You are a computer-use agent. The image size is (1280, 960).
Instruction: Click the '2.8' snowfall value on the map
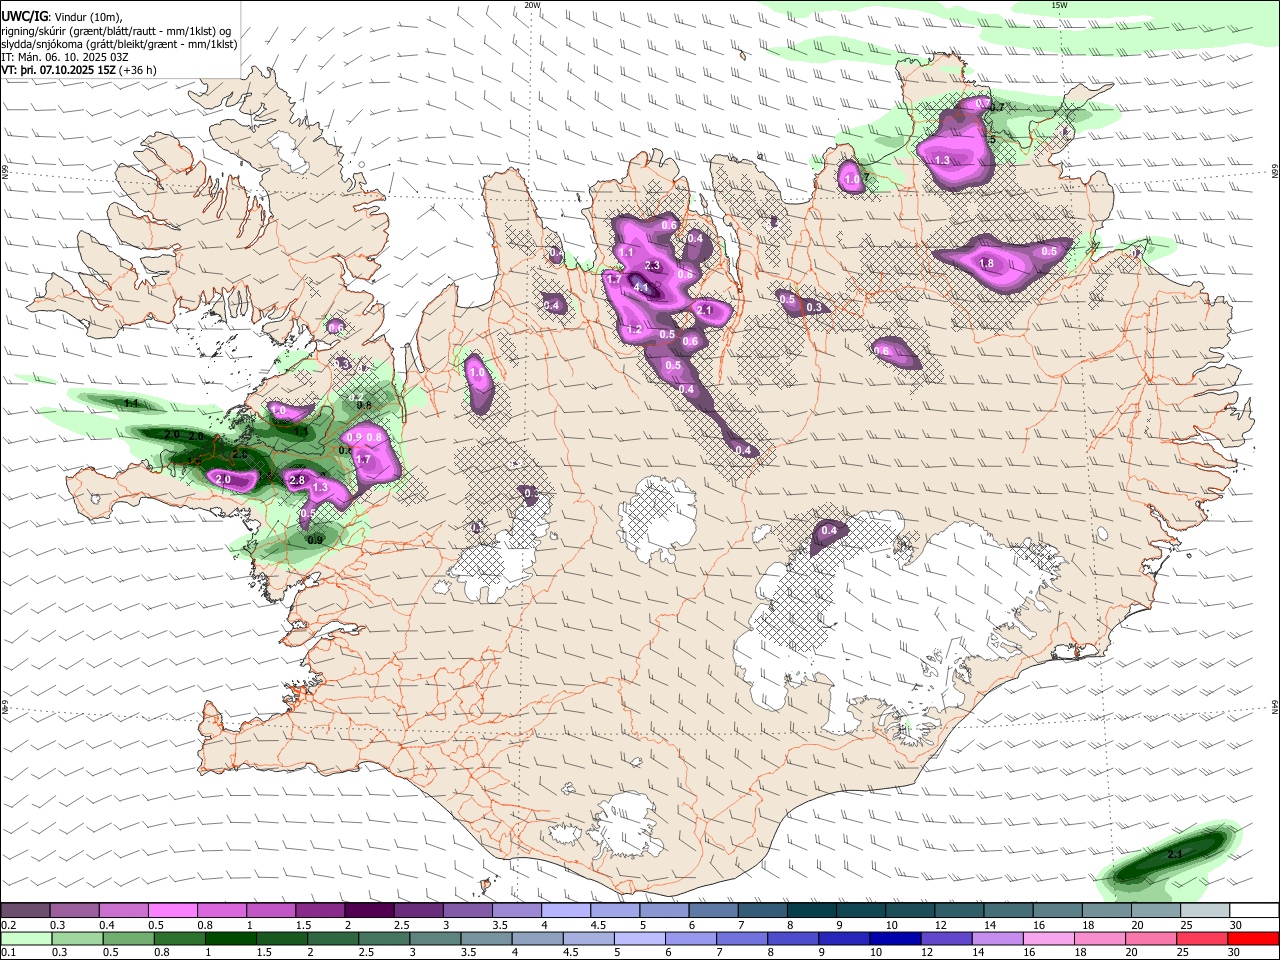point(297,481)
